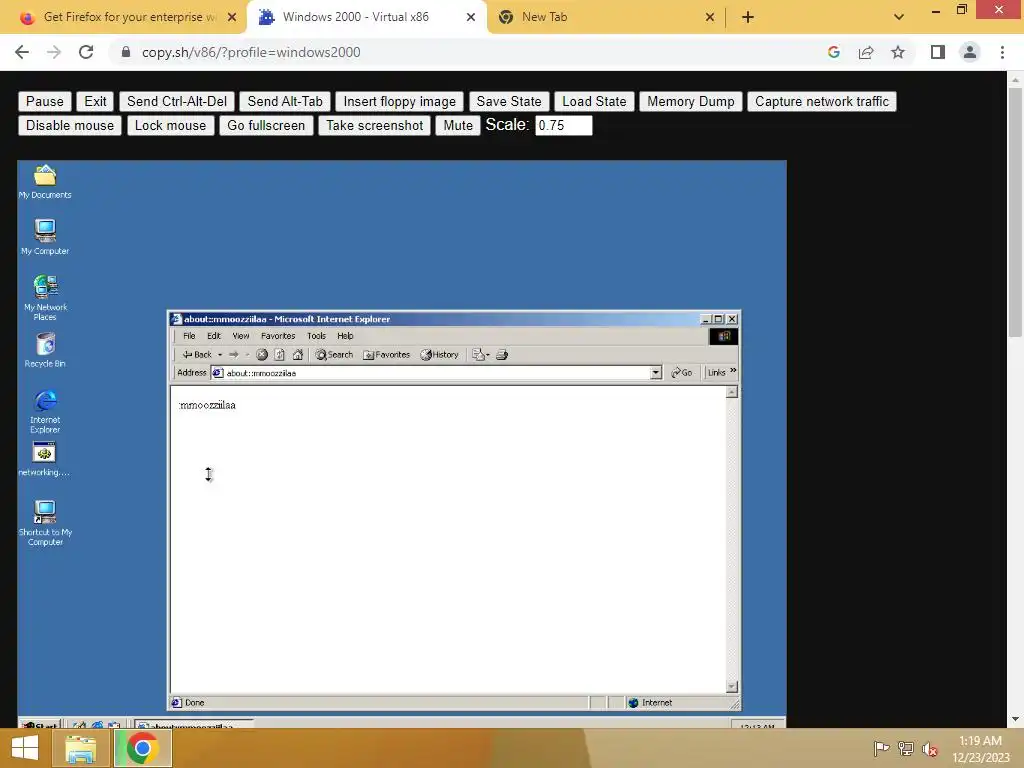Click the Send Ctrl-Alt-Del button

coord(177,101)
